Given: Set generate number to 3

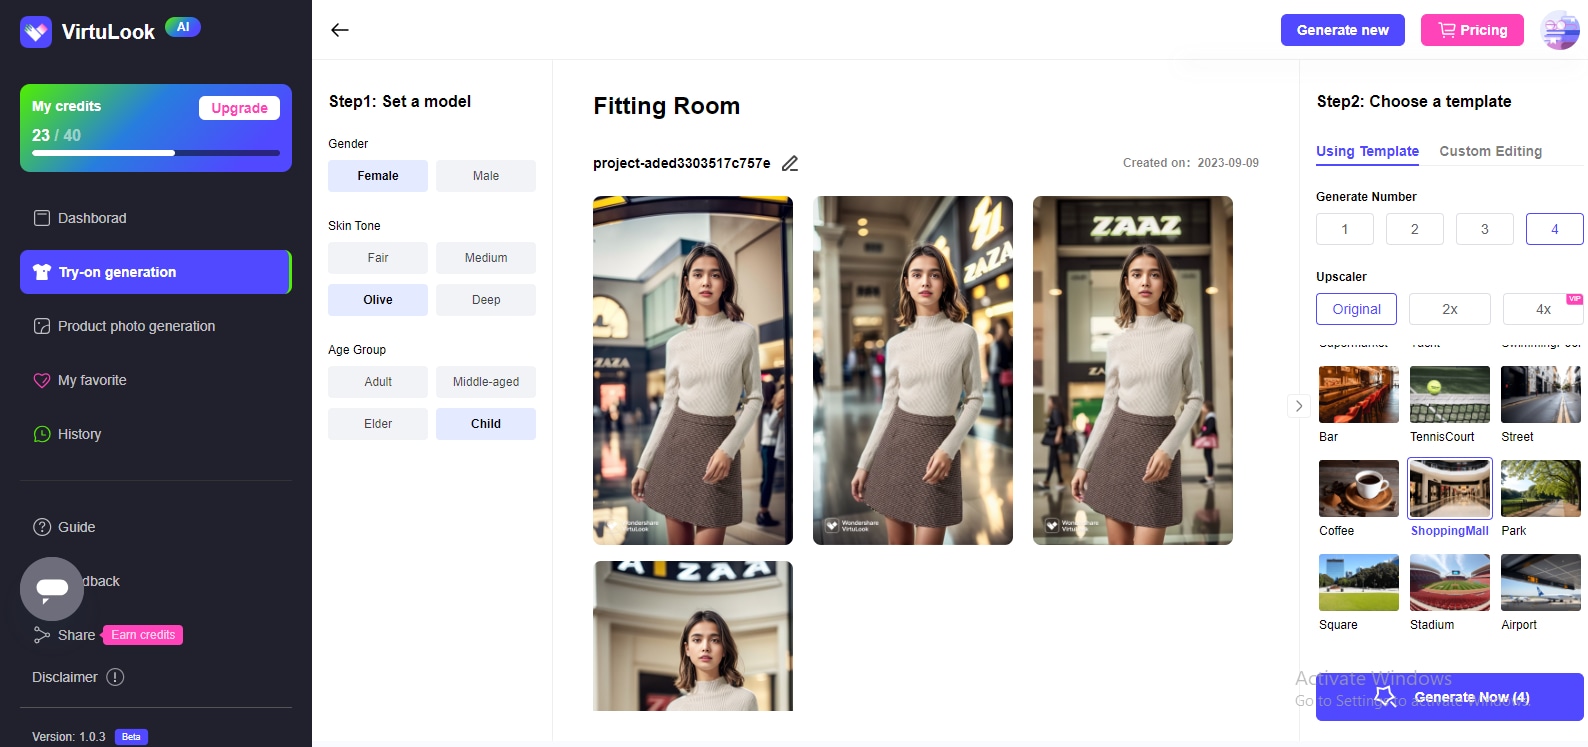Looking at the screenshot, I should click(x=1485, y=229).
